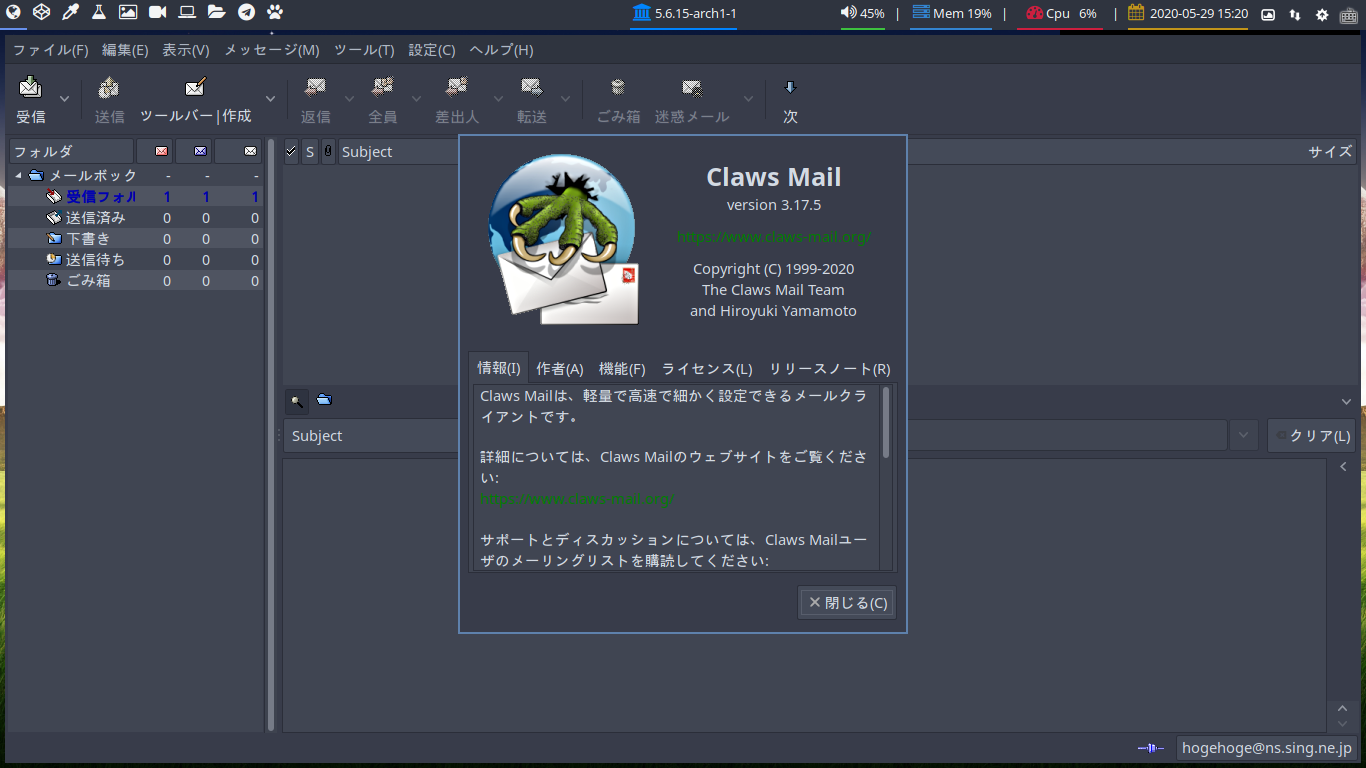
Task: Toggle quick search magnifier icon
Action: [x=297, y=401]
